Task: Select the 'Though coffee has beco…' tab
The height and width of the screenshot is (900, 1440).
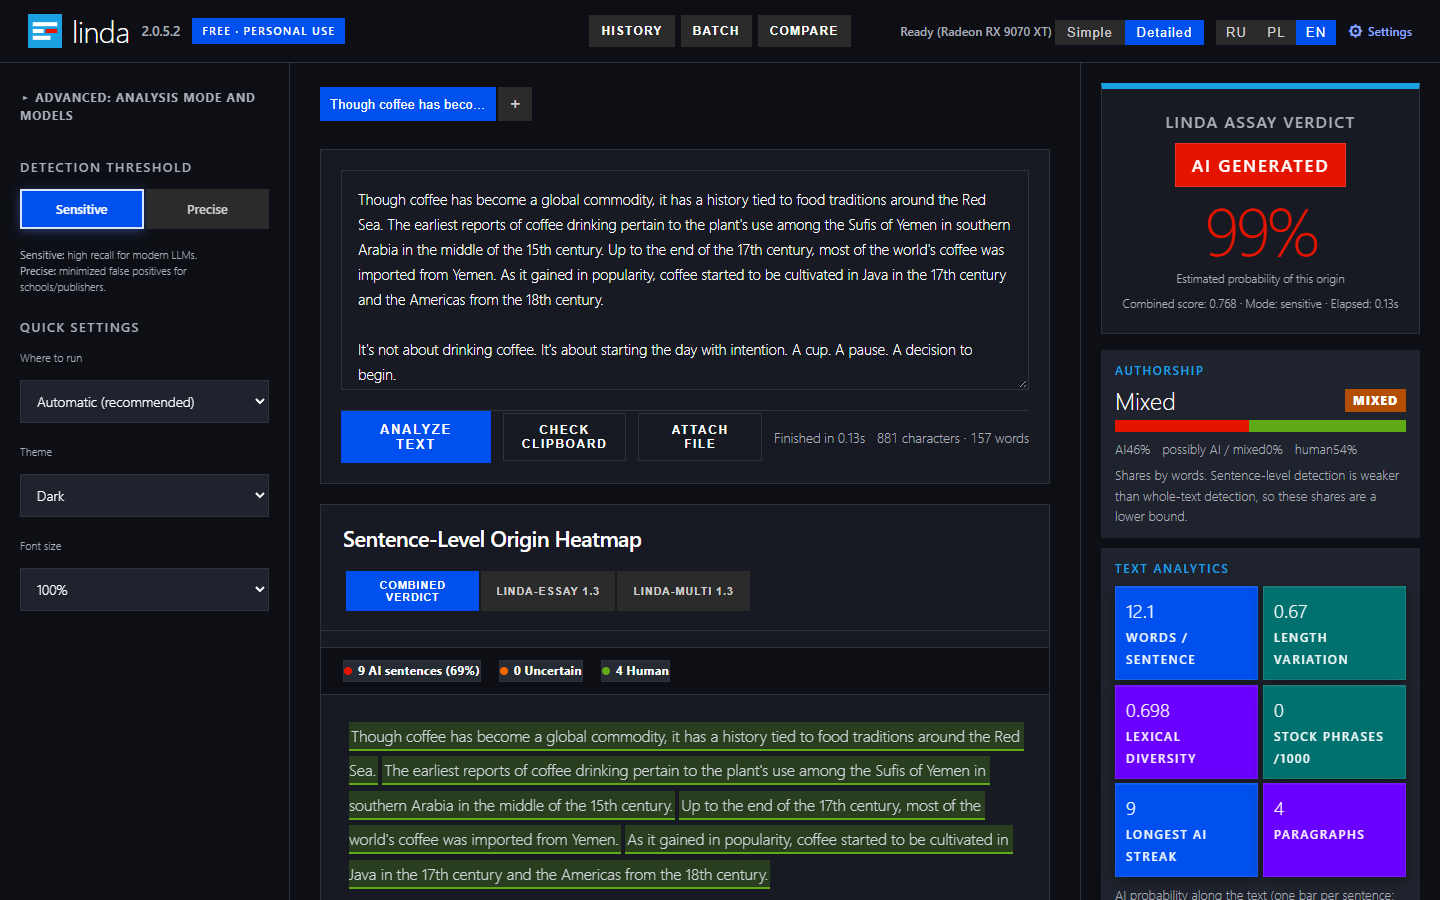Action: [x=408, y=104]
